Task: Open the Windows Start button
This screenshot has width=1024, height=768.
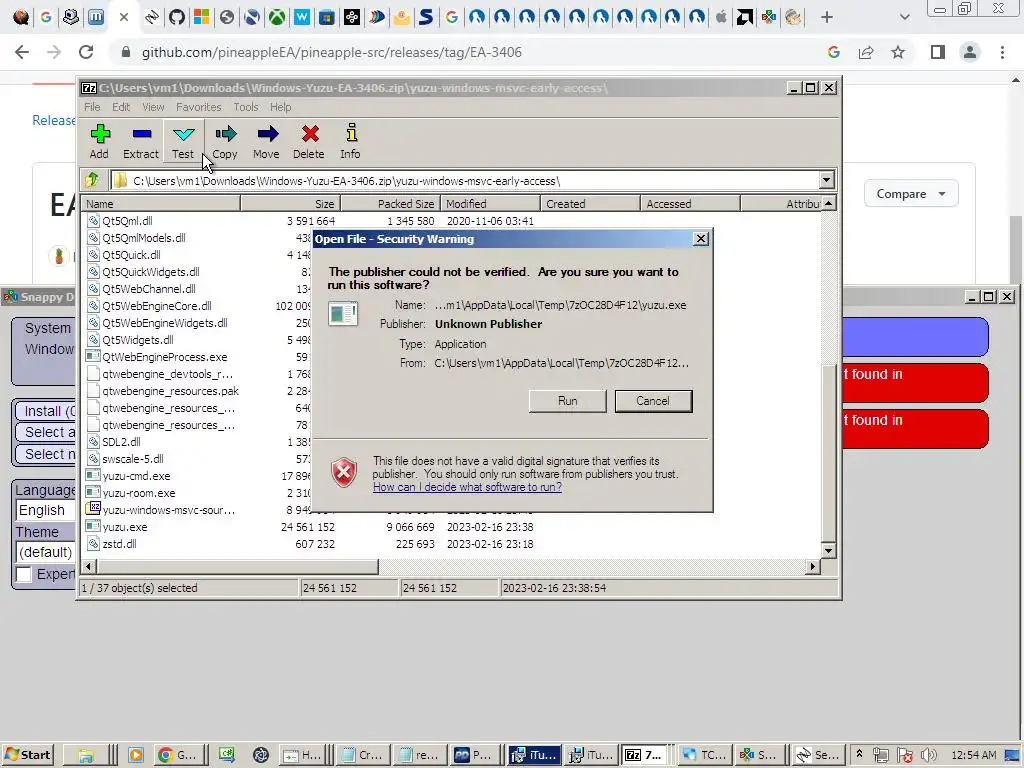Action: (27, 755)
